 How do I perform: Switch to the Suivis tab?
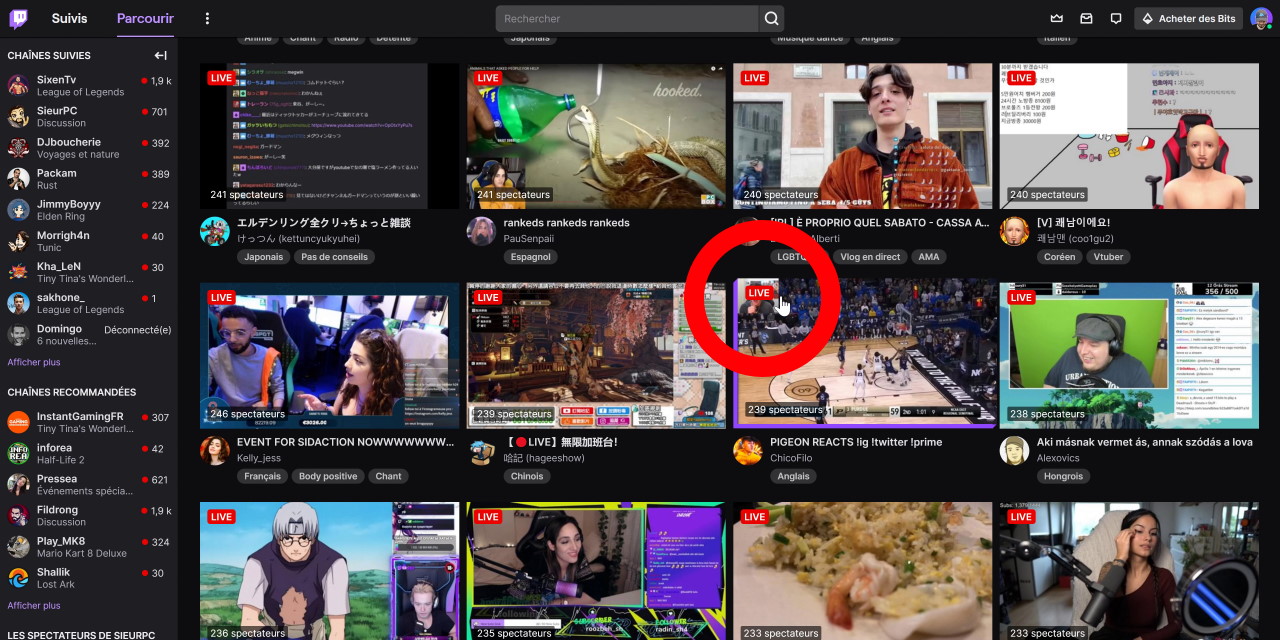pos(70,18)
